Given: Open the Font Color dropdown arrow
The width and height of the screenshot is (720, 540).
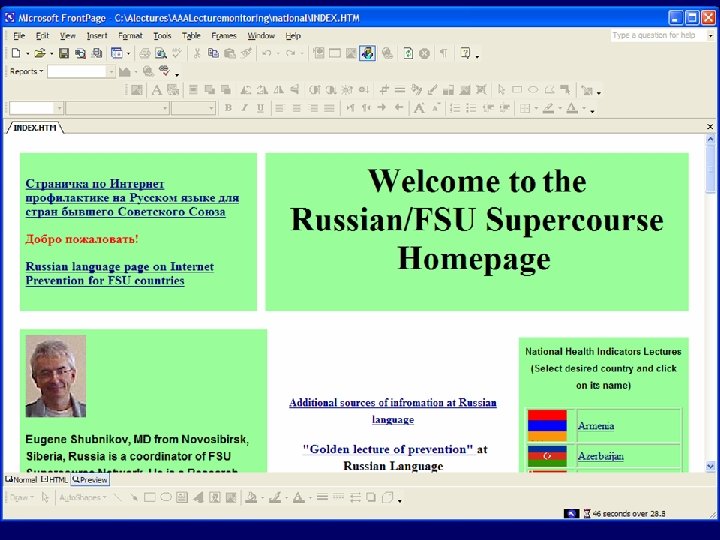Looking at the screenshot, I should pyautogui.click(x=584, y=109).
